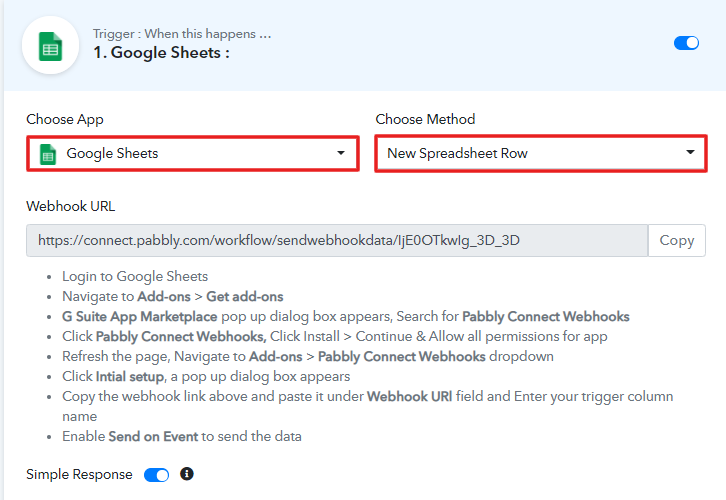Screen dimensions: 726x500
Task: Click the 'Enable Send on Event' instruction line
Action: (x=182, y=436)
